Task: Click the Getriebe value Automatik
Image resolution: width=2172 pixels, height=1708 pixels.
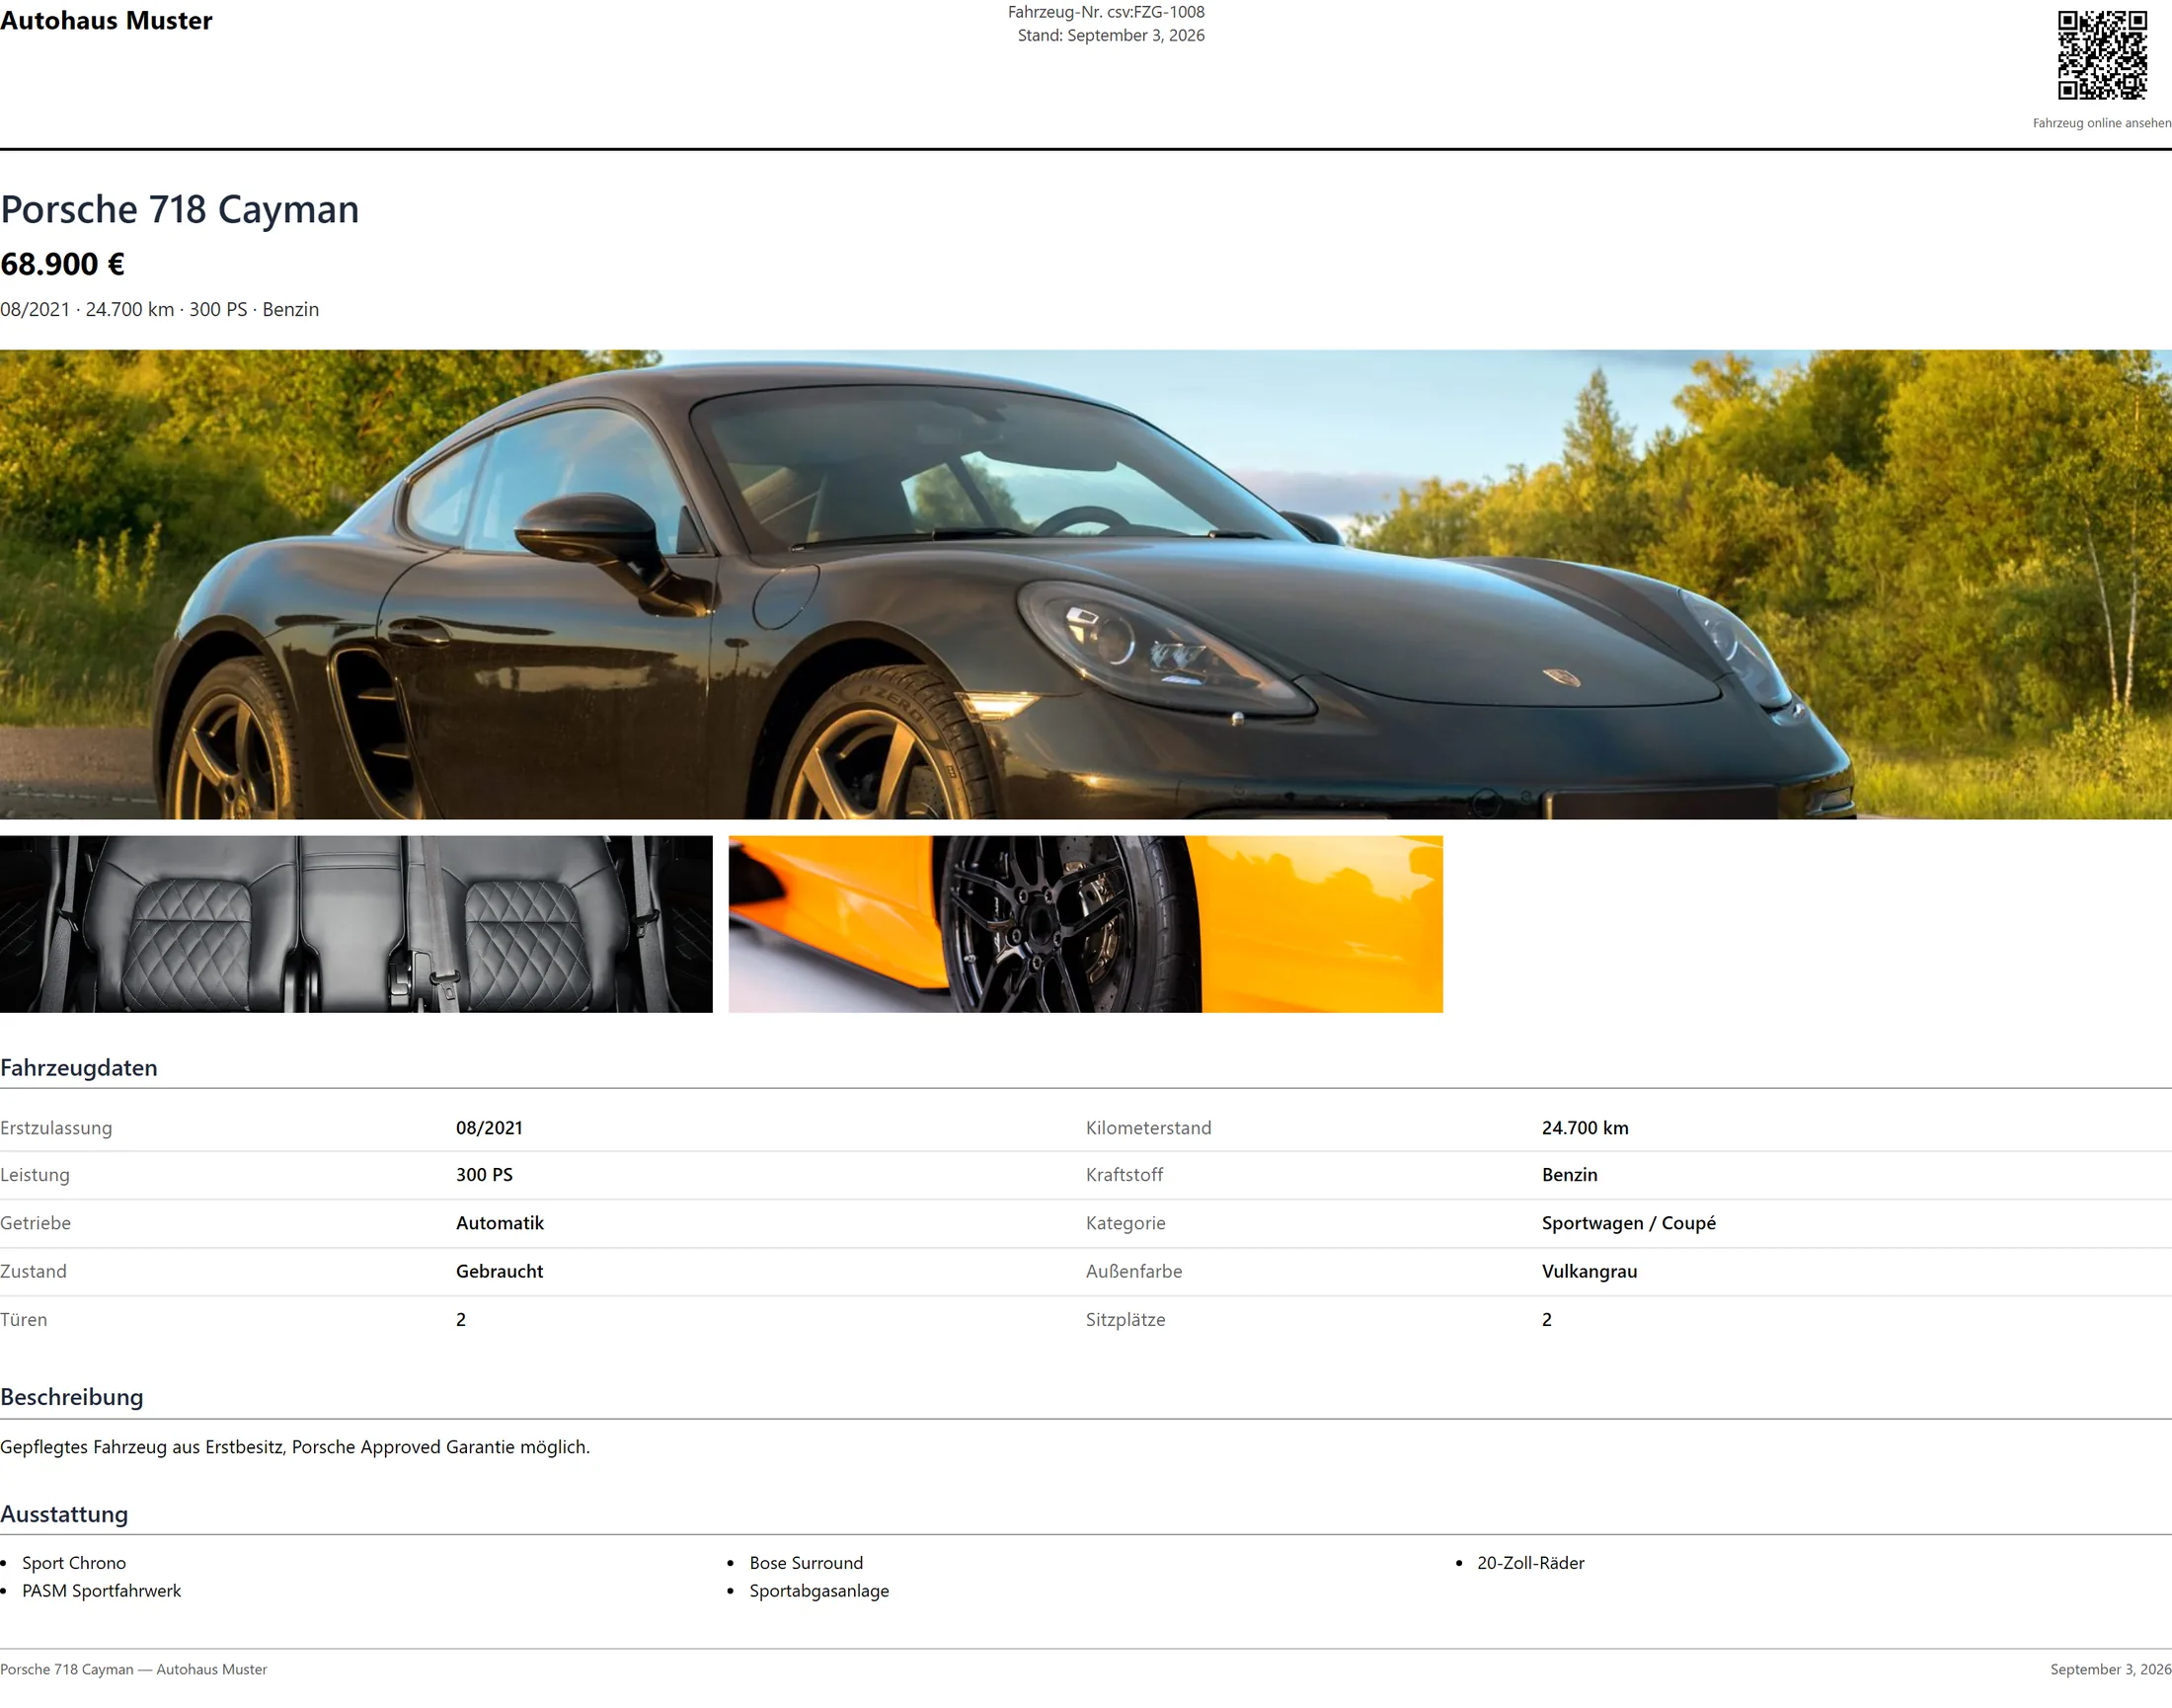Action: click(500, 1223)
